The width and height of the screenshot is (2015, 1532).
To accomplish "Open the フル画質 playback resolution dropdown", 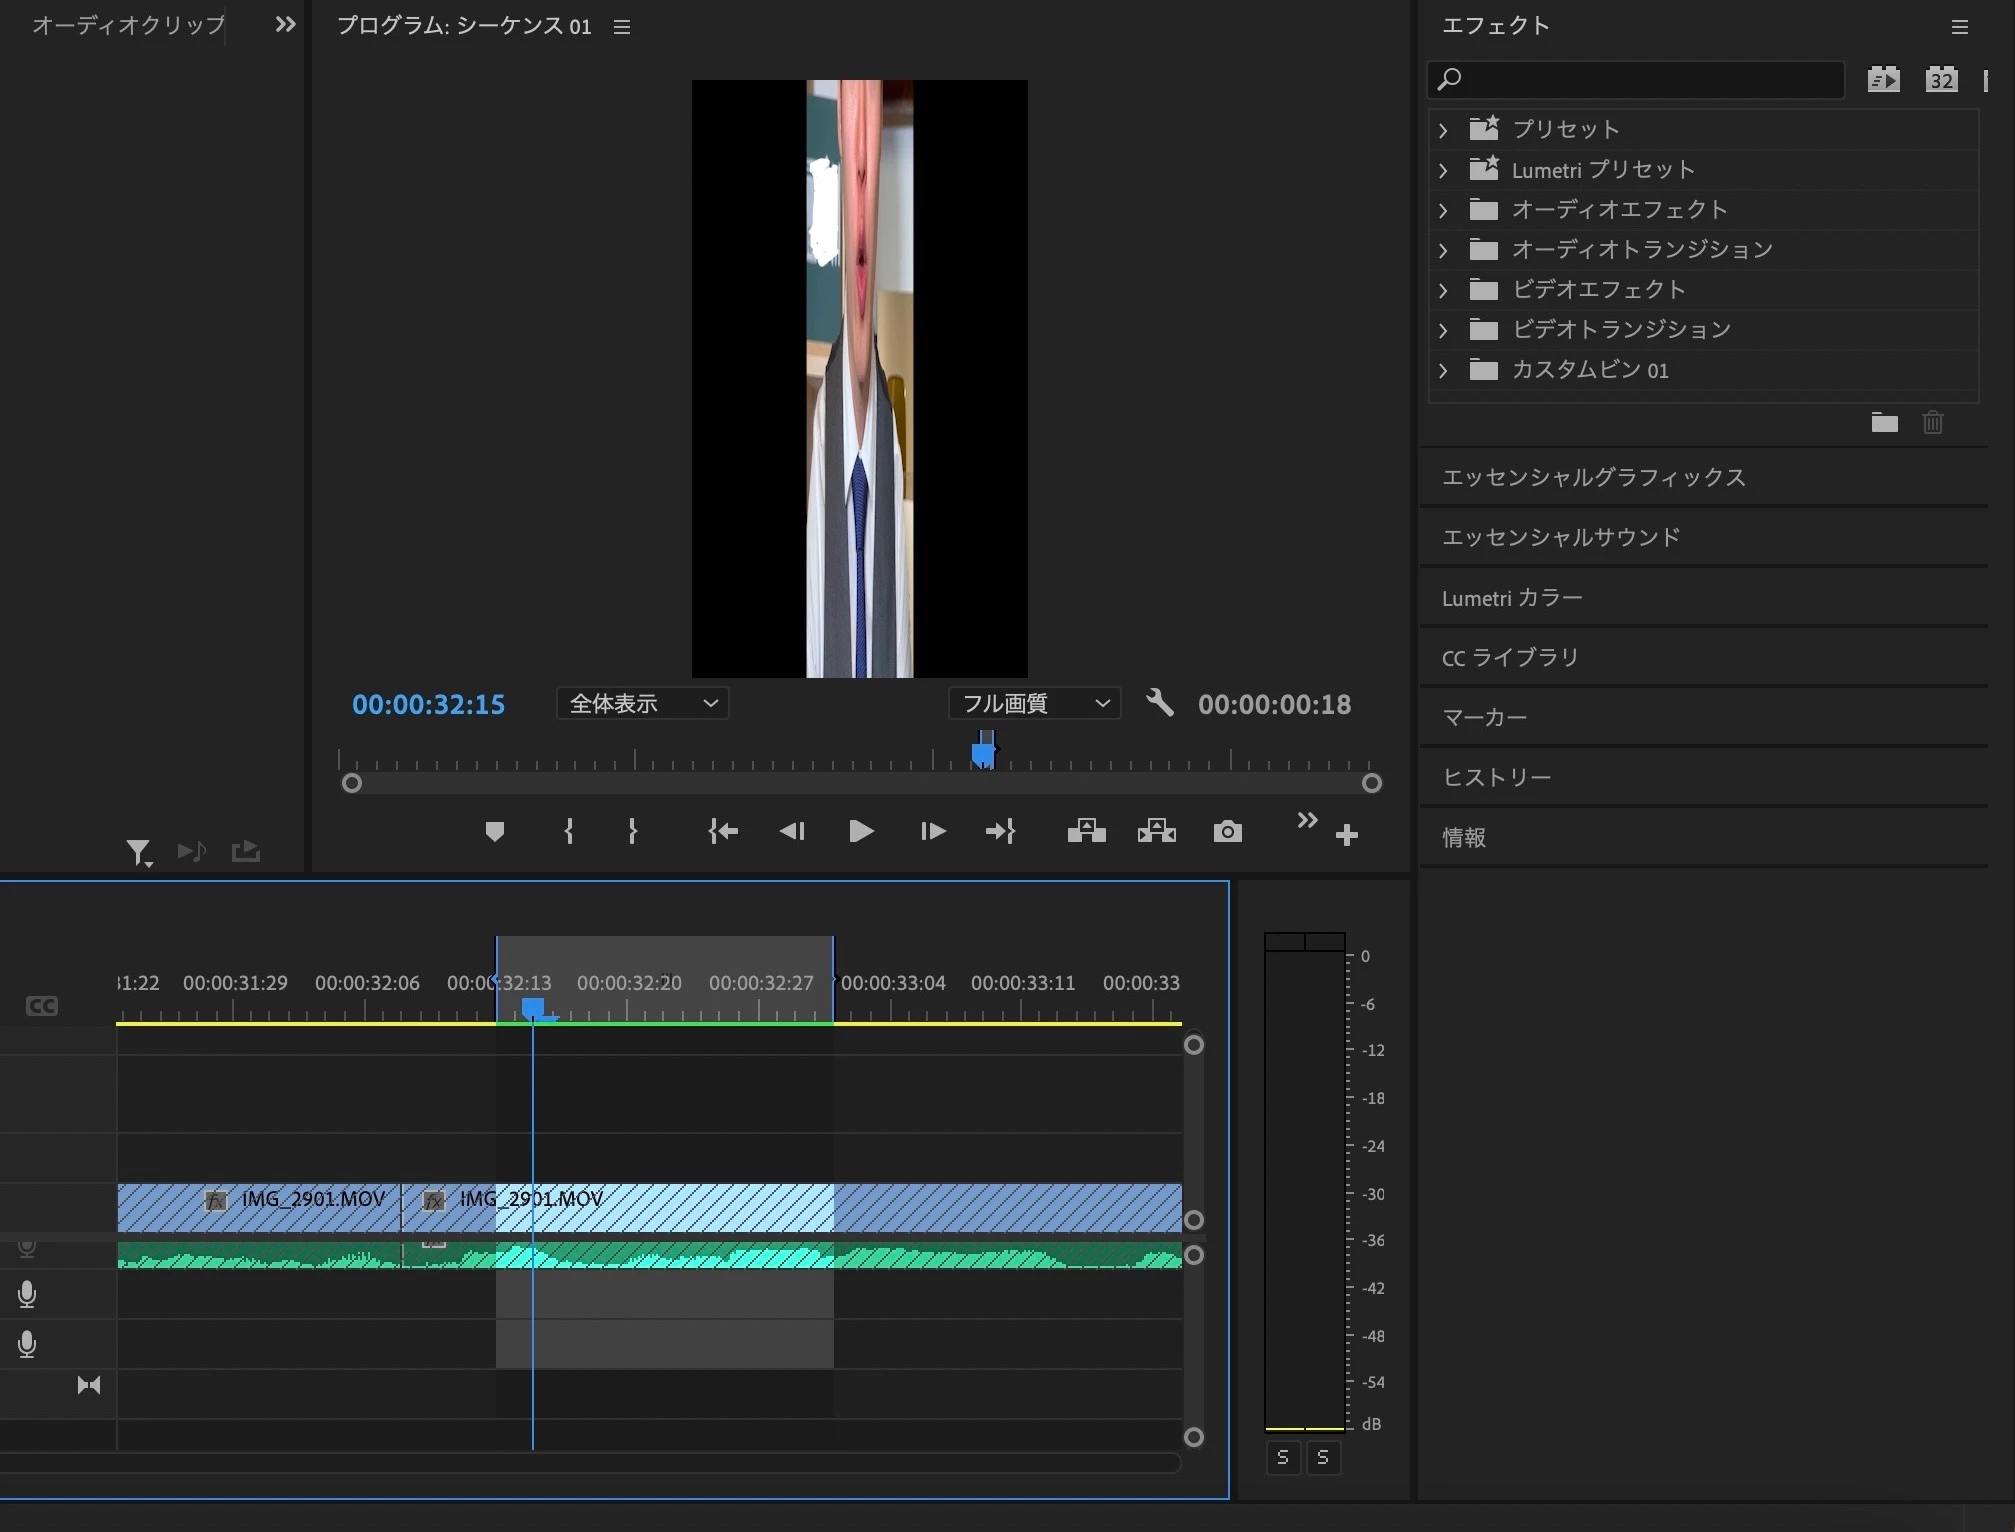I will point(1034,704).
